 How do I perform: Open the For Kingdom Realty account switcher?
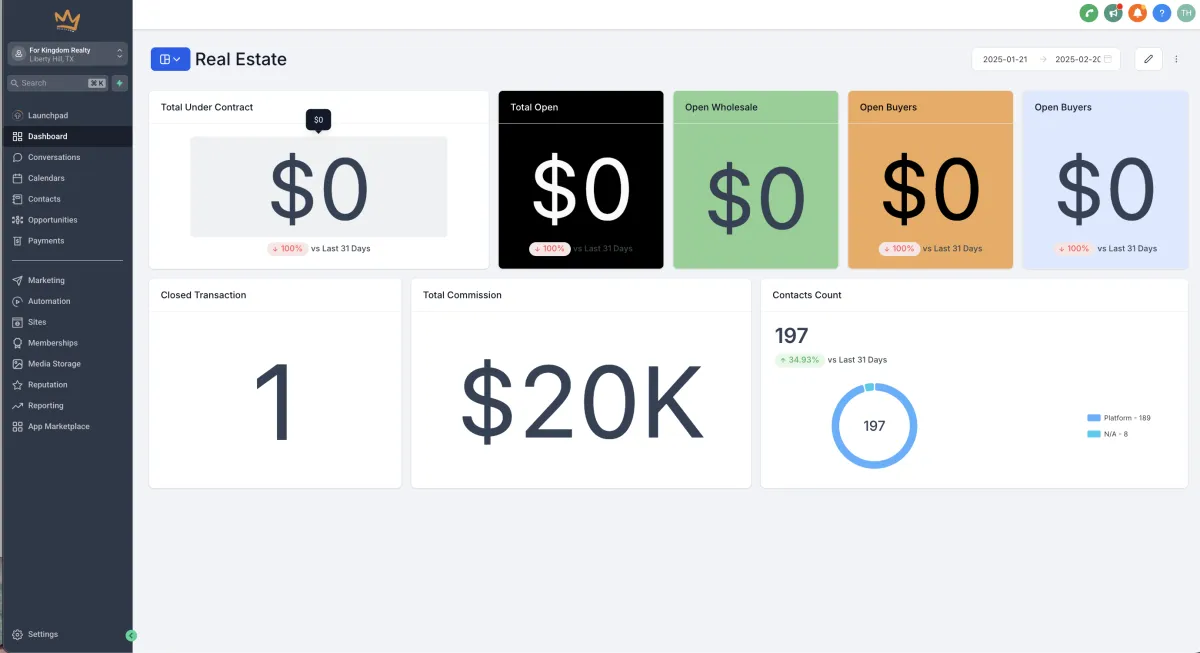point(67,54)
